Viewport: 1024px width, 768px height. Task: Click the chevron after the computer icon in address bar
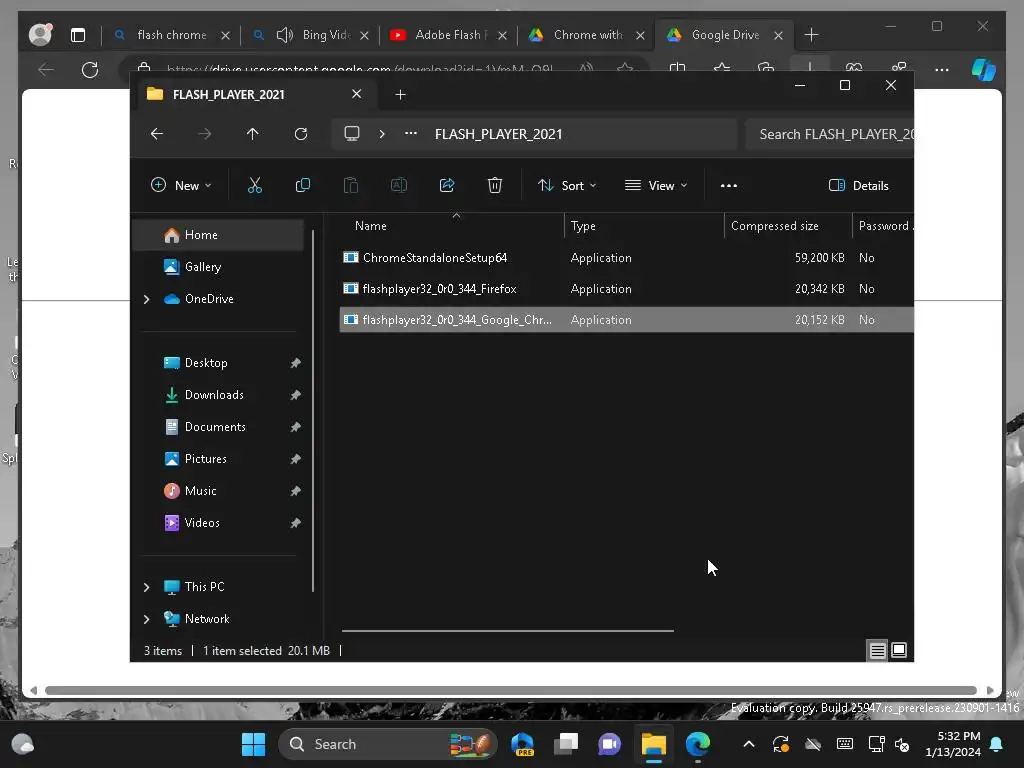click(x=382, y=134)
